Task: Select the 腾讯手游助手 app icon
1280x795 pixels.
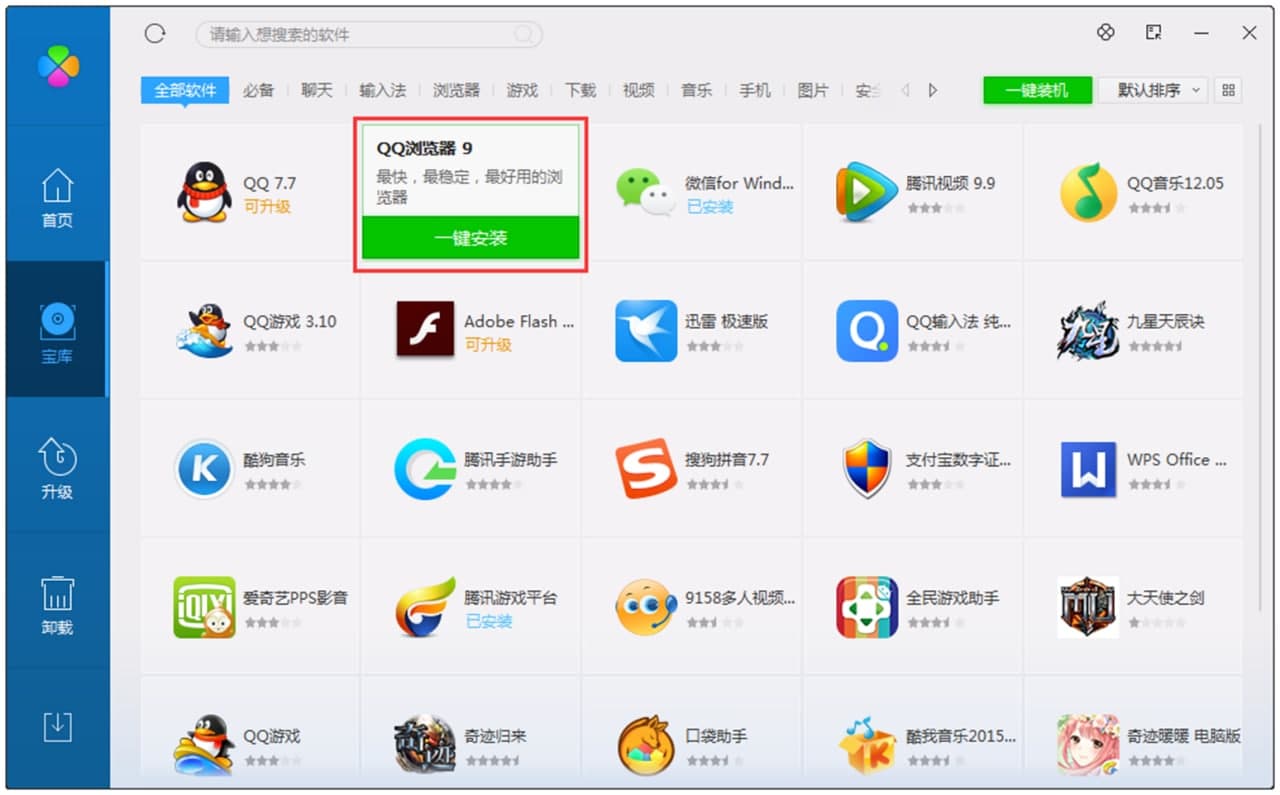Action: pyautogui.click(x=425, y=469)
